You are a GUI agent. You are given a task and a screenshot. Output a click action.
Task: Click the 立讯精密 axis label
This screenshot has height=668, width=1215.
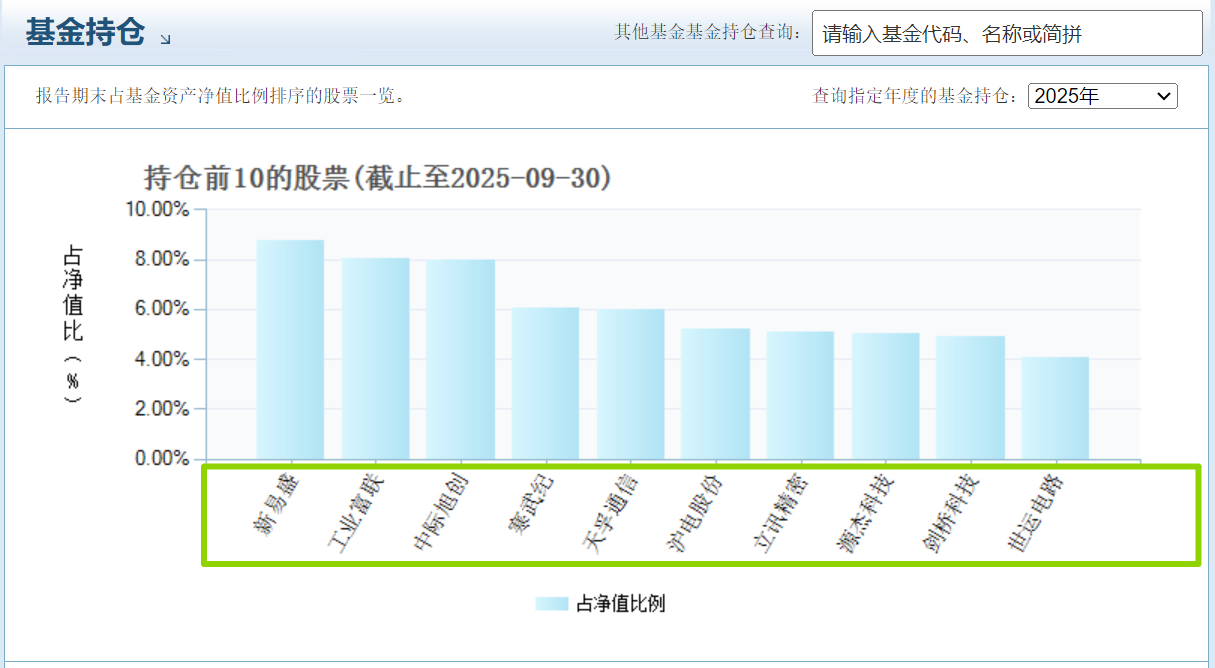click(x=779, y=513)
